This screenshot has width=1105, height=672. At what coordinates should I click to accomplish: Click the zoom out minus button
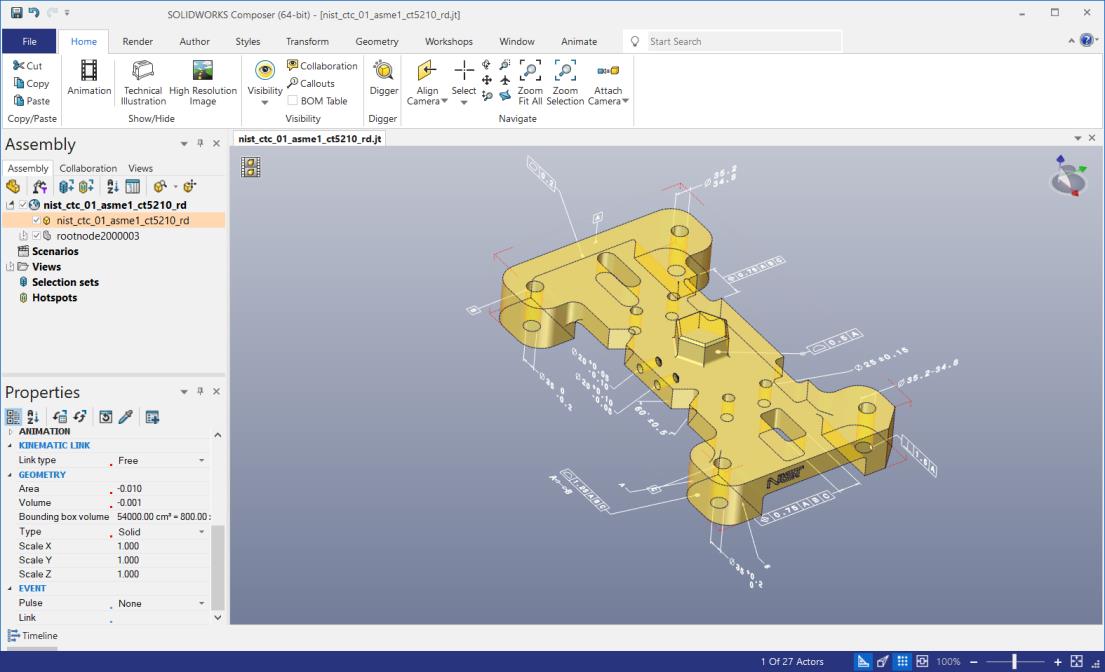(973, 661)
